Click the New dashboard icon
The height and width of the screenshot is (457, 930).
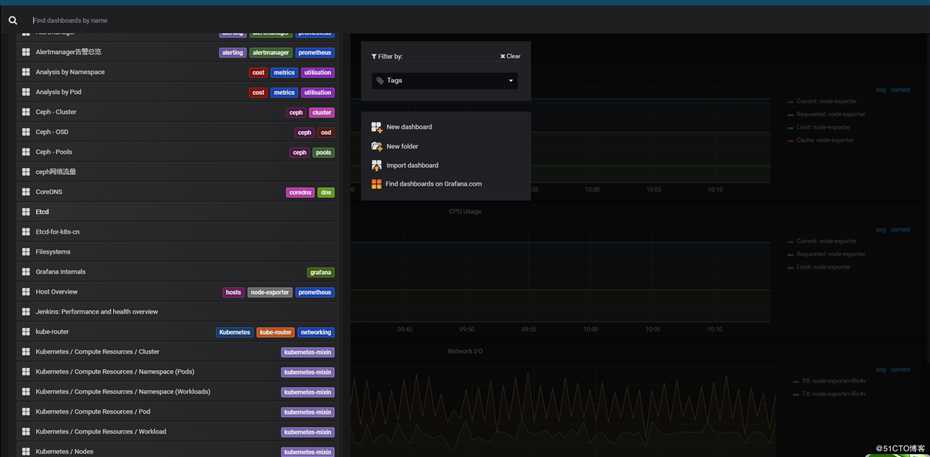pyautogui.click(x=377, y=127)
